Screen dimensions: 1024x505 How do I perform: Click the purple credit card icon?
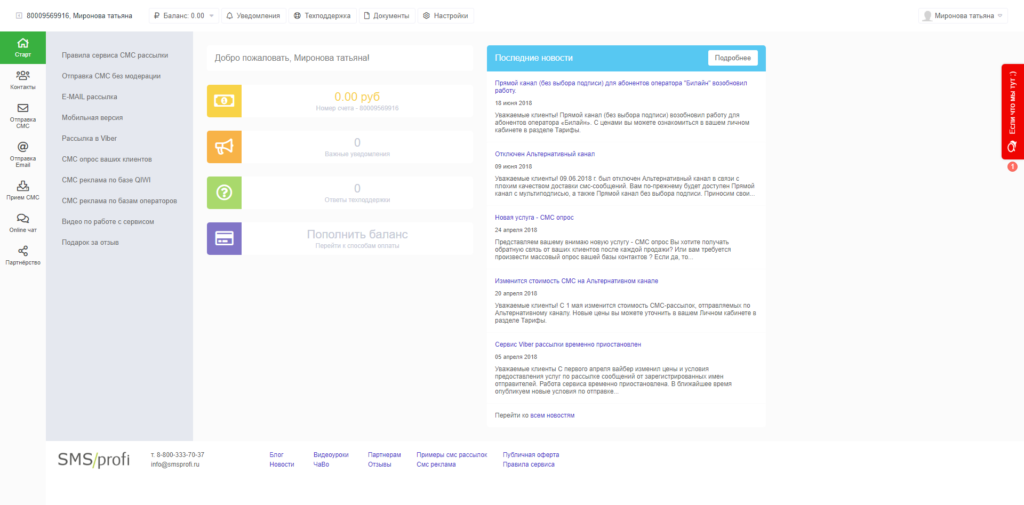tap(224, 238)
